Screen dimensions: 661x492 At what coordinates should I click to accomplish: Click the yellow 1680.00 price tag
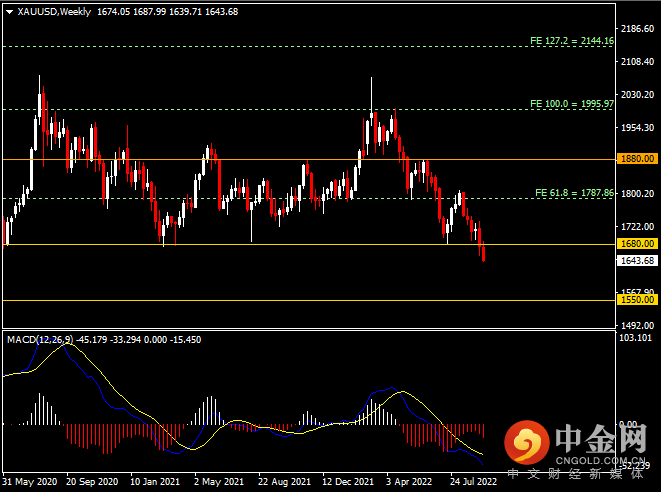(637, 244)
